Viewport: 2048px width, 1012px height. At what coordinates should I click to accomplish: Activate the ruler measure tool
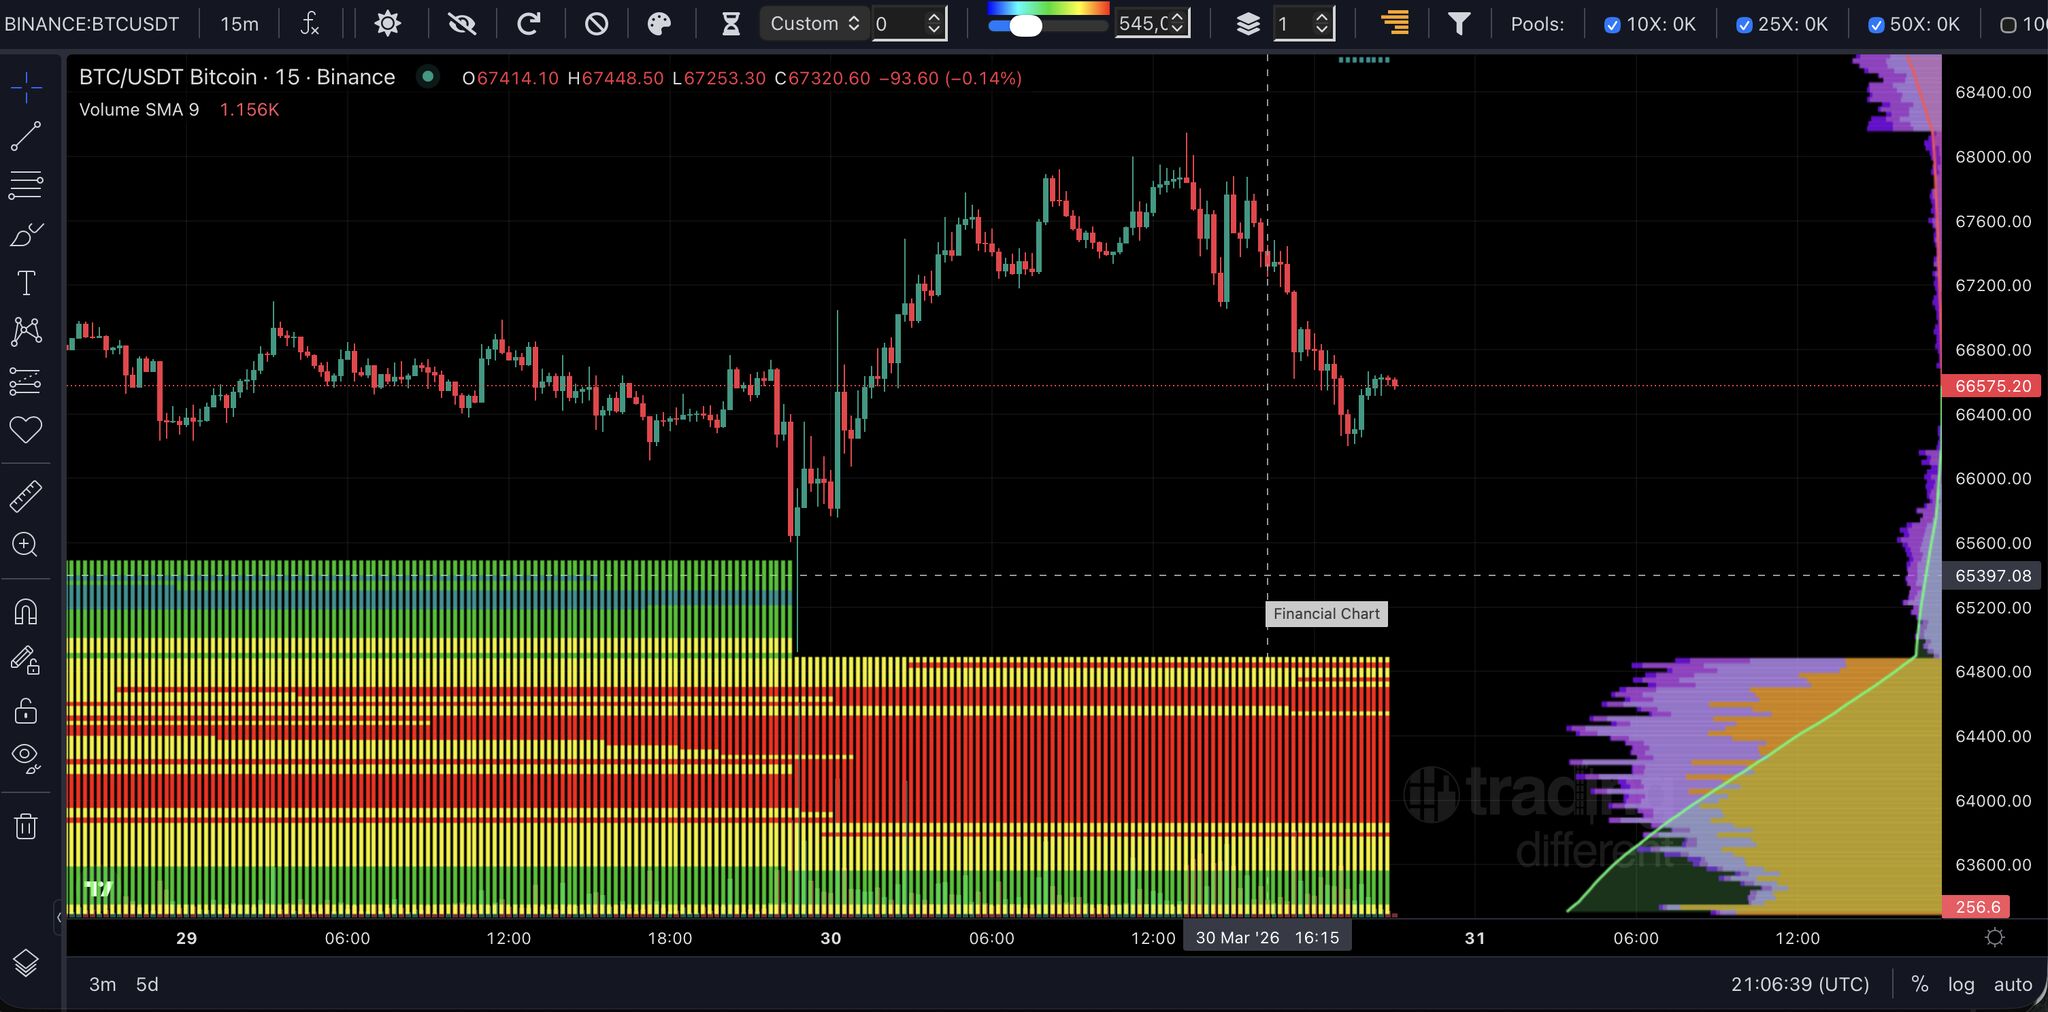click(x=26, y=496)
